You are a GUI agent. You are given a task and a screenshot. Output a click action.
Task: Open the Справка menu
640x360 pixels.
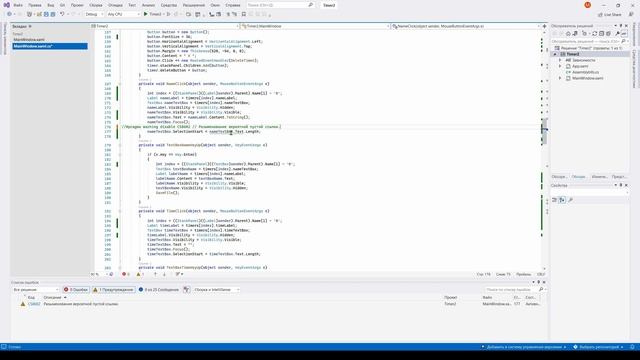click(x=233, y=5)
